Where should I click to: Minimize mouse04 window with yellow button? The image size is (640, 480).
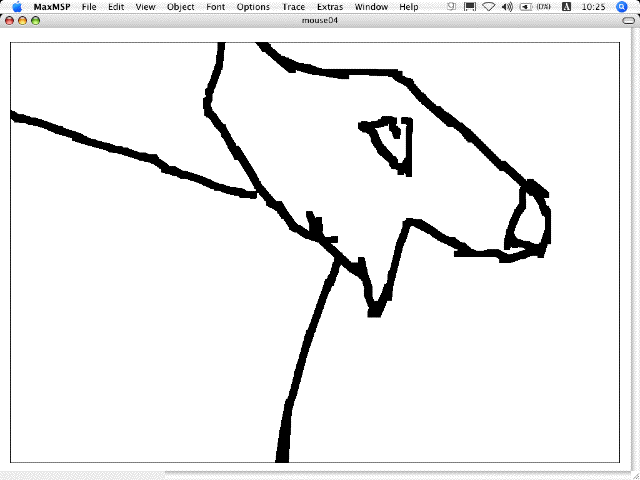pyautogui.click(x=22, y=20)
